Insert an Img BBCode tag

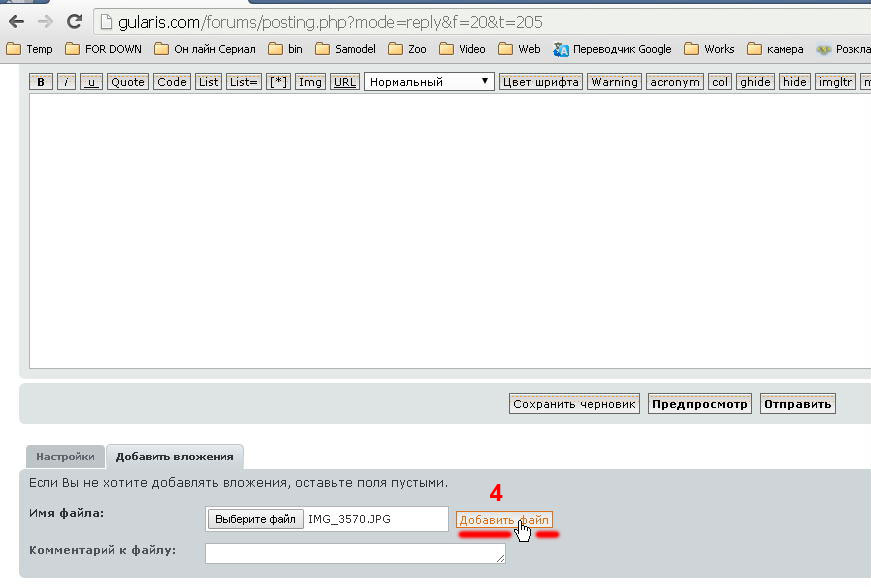point(310,82)
